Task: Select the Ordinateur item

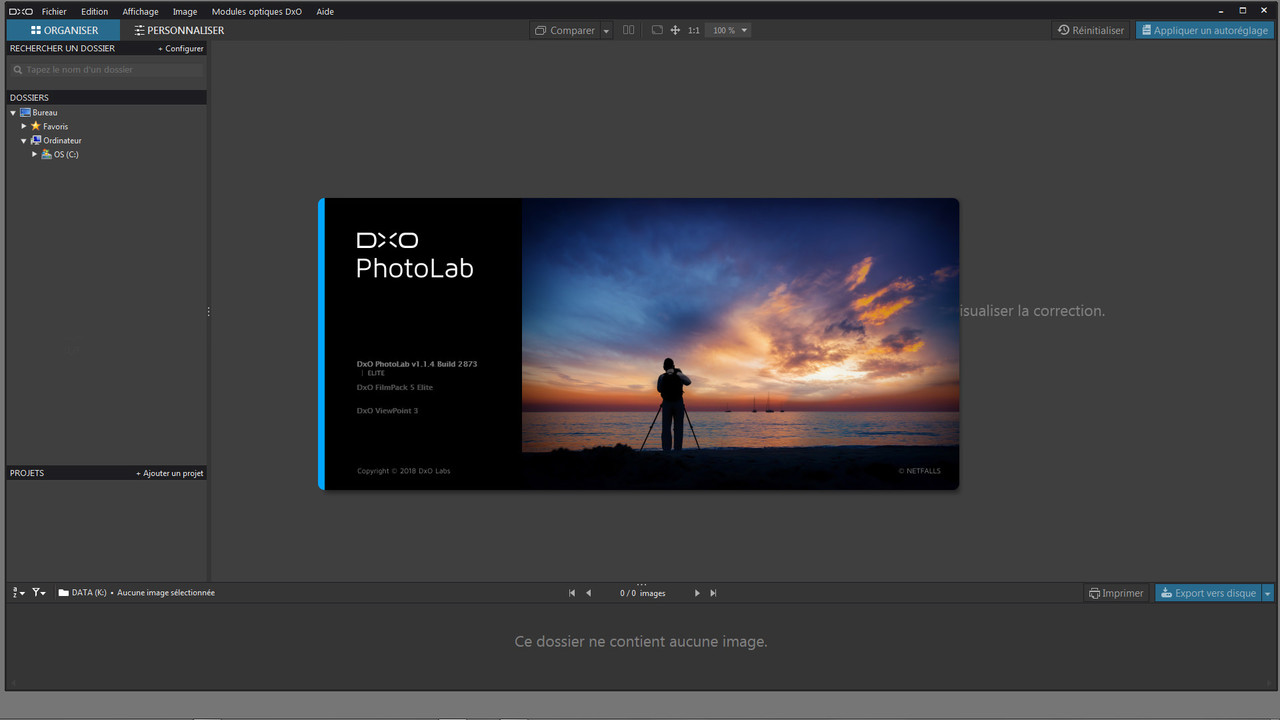Action: [x=62, y=141]
